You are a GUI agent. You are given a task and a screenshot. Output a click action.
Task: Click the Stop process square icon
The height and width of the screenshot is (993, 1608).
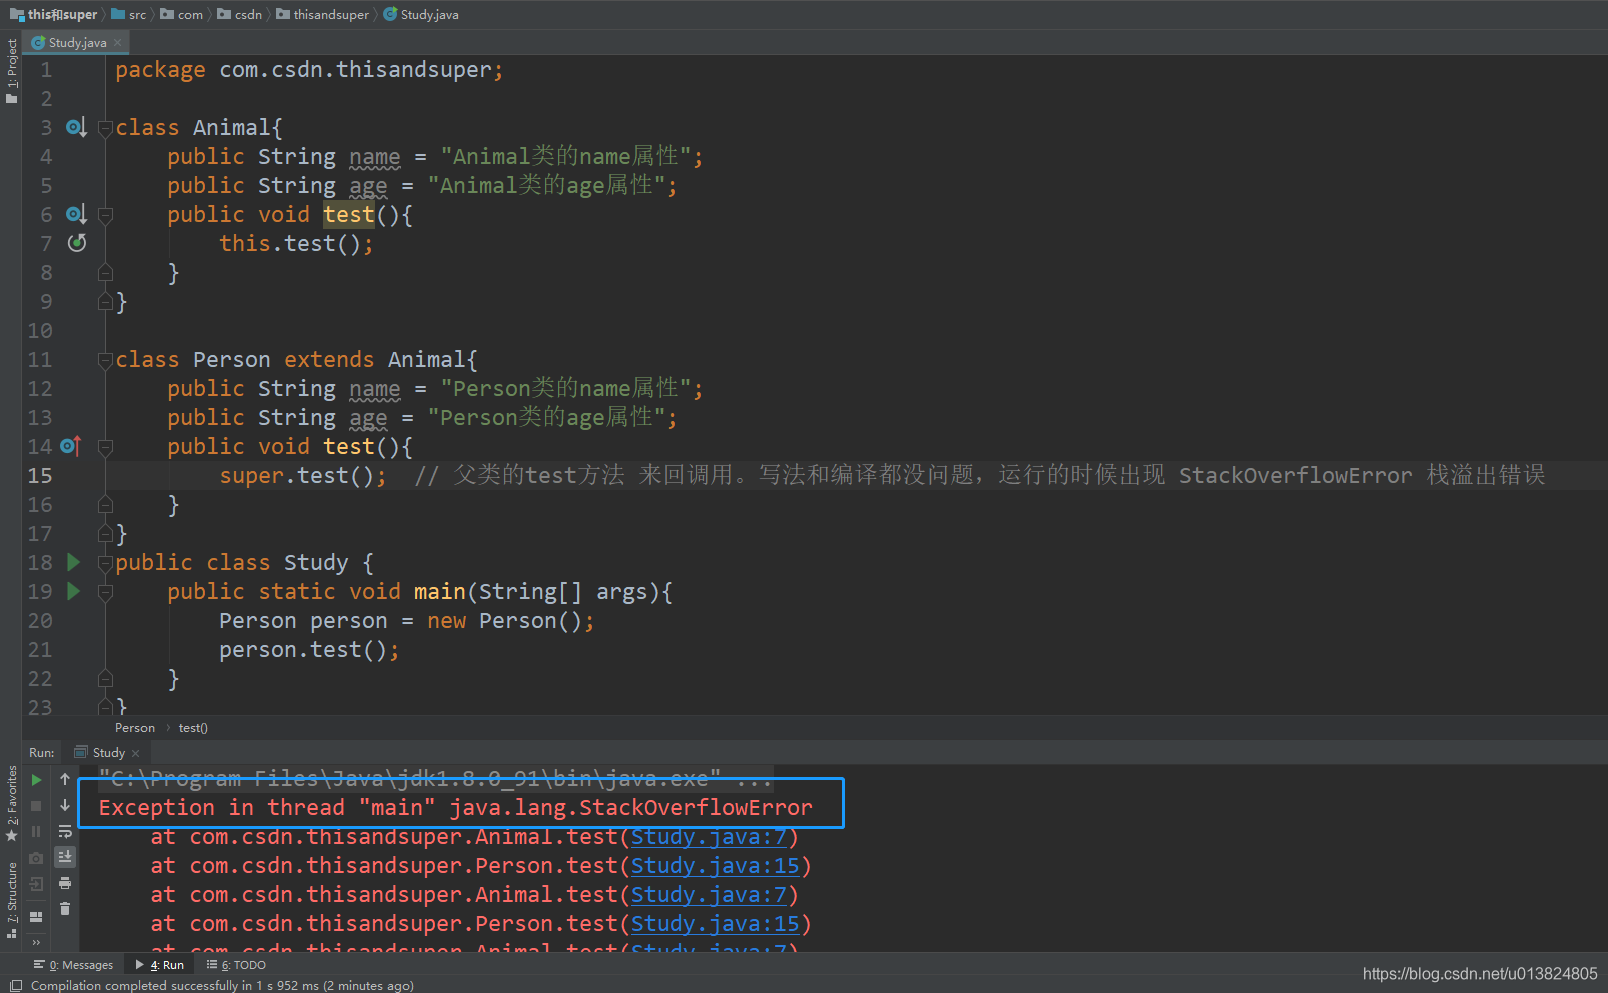[x=36, y=806]
